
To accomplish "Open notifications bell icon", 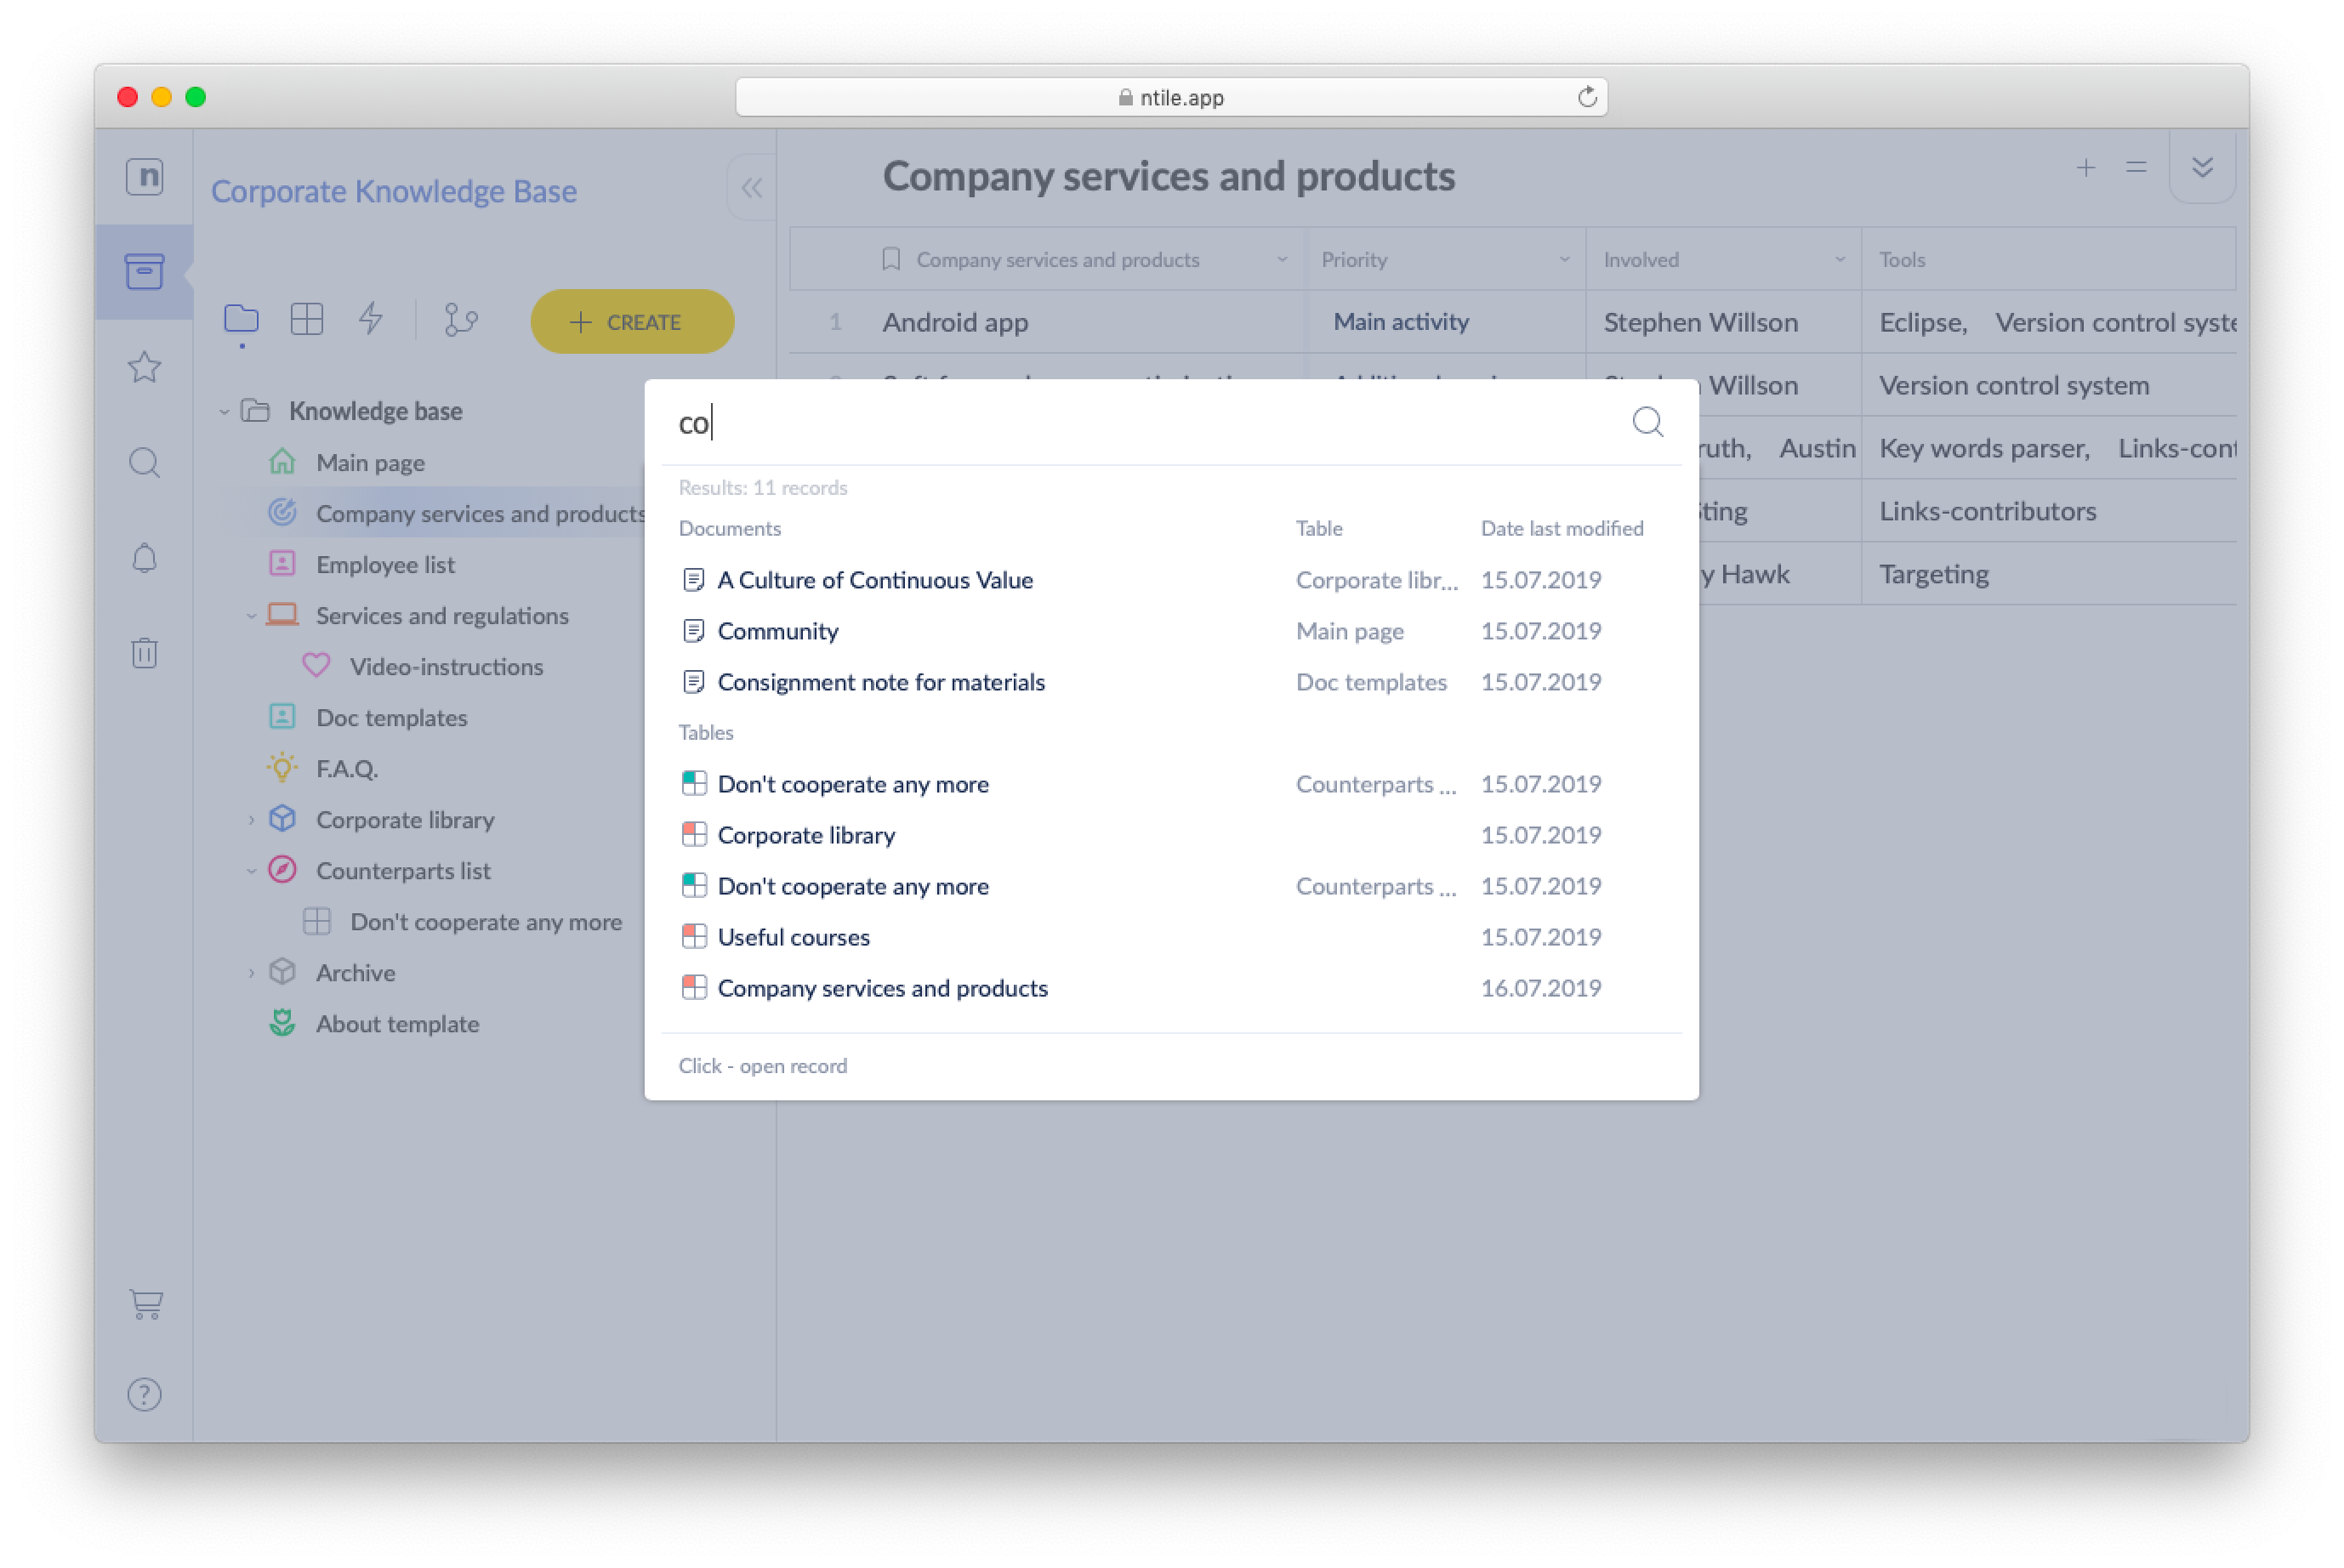I will click(x=145, y=558).
